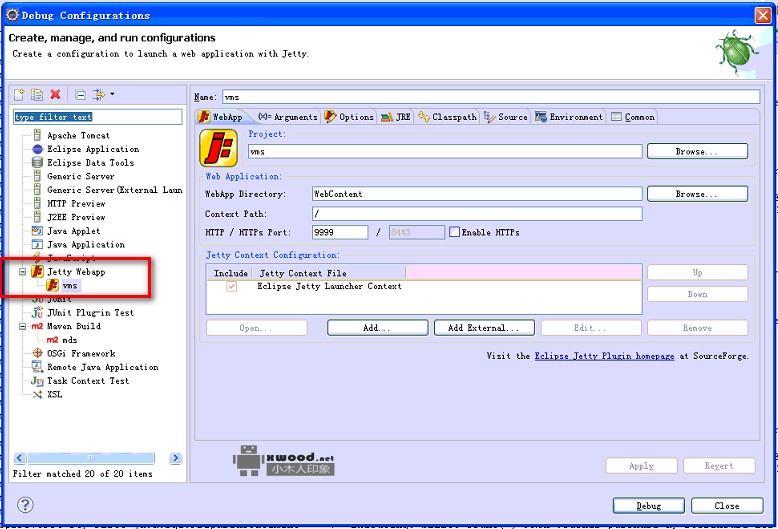Switch to the WebApp tab
778x529 pixels.
tap(221, 117)
